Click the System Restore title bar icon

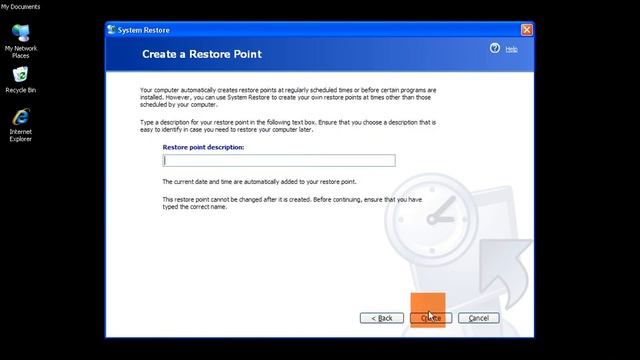point(111,30)
